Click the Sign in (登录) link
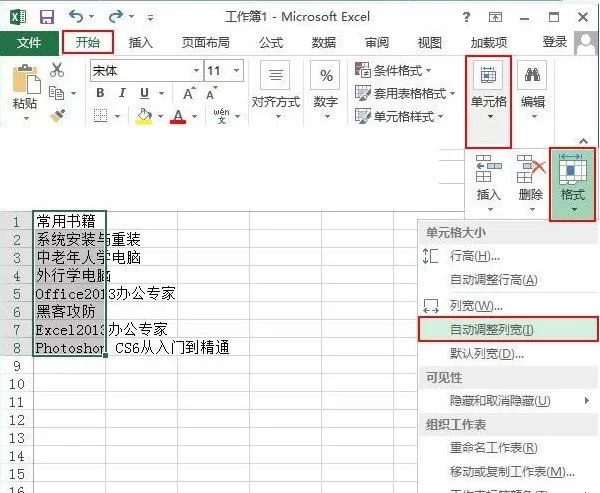The width and height of the screenshot is (600, 493). pos(554,42)
